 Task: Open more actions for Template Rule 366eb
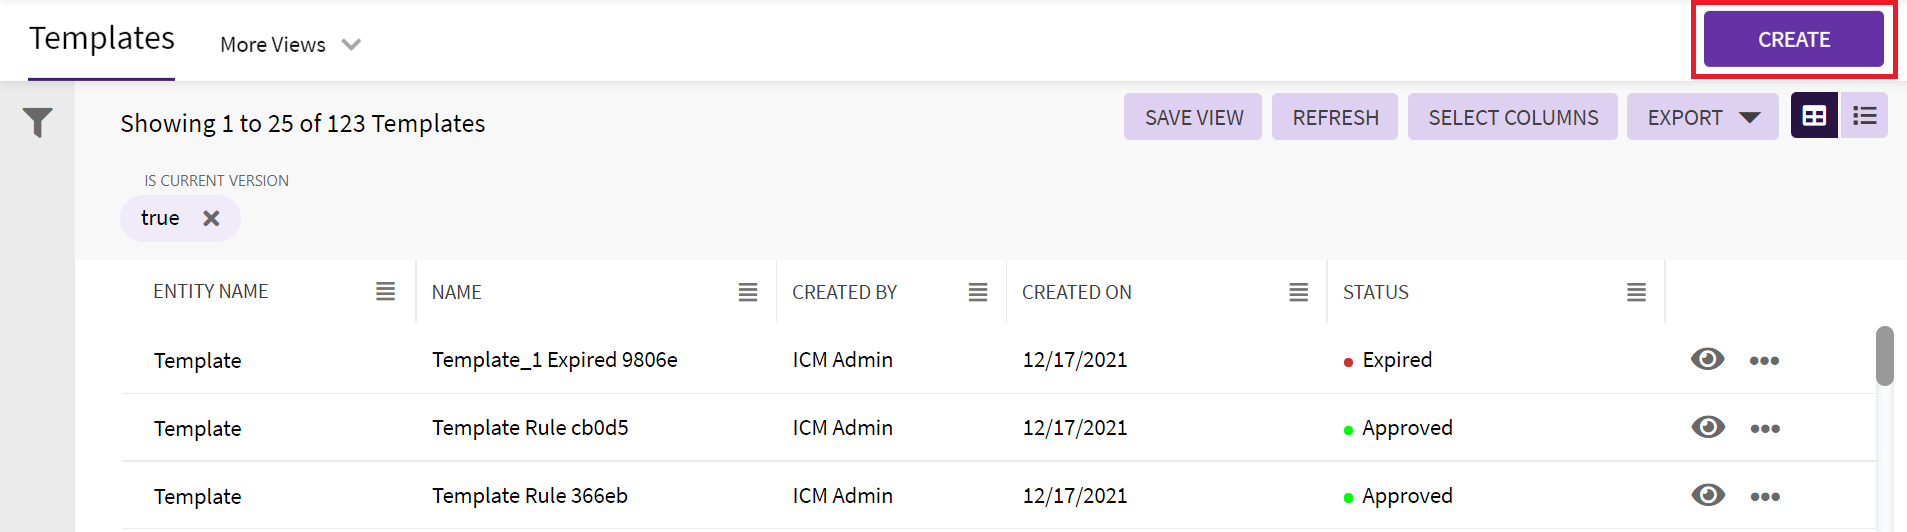coord(1764,496)
